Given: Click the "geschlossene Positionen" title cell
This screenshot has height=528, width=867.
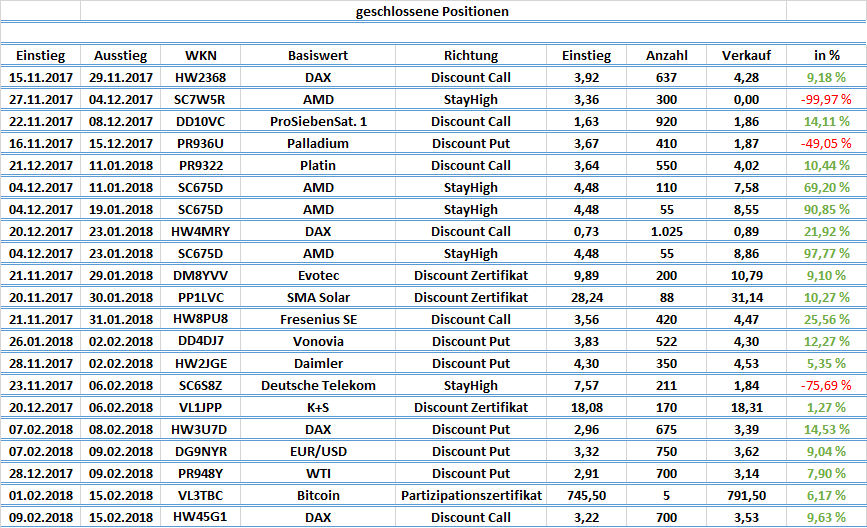Looking at the screenshot, I should (432, 12).
